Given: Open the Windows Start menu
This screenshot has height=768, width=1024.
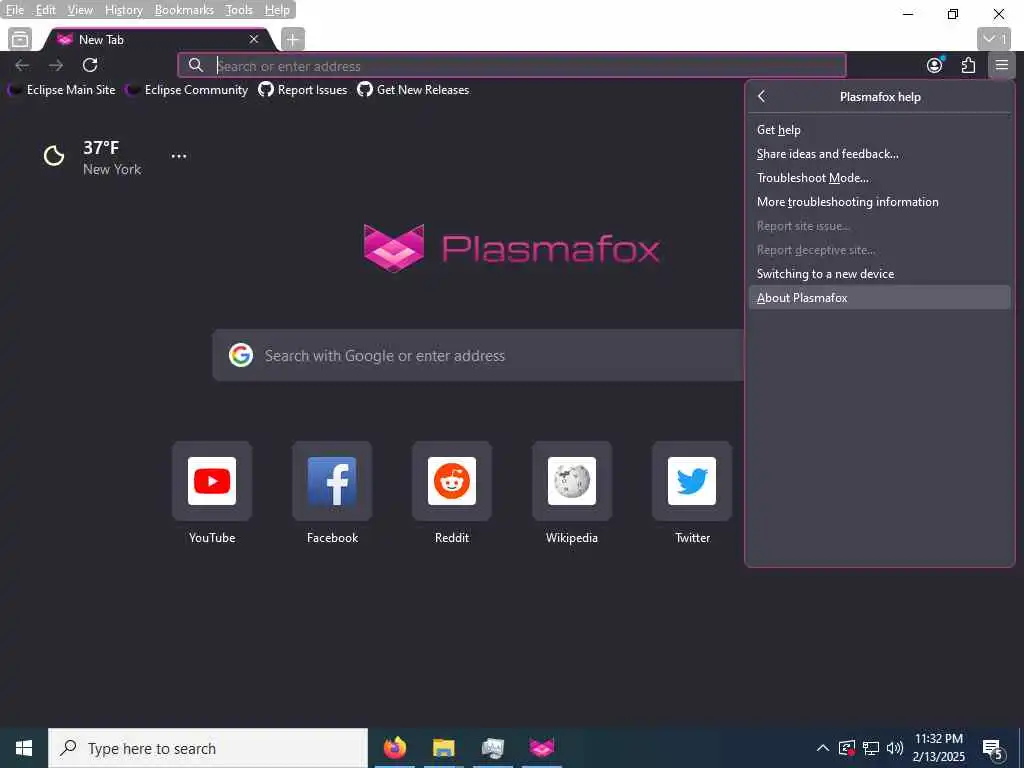Looking at the screenshot, I should tap(24, 748).
